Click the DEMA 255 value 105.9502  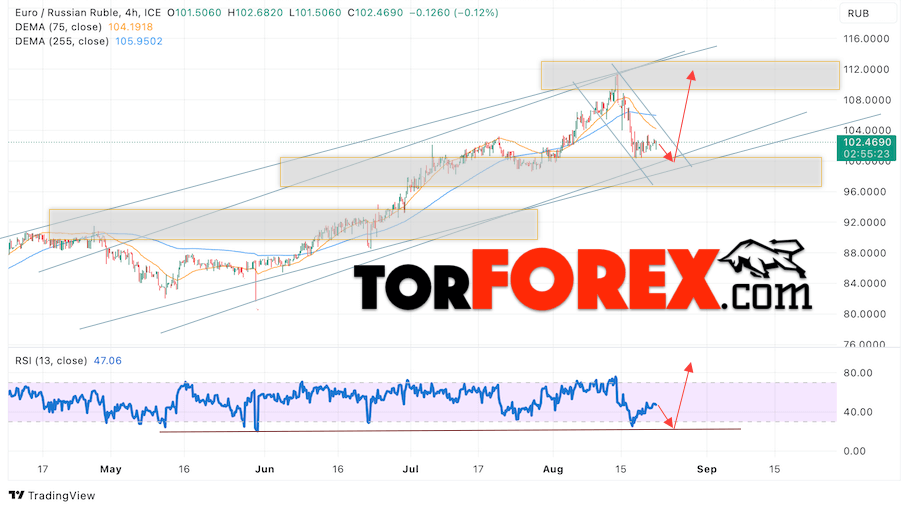139,41
